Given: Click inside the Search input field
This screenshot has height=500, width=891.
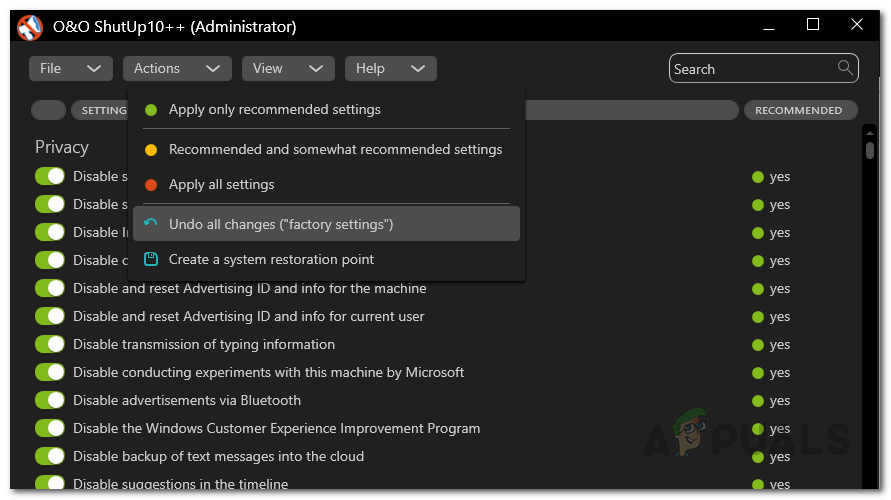Looking at the screenshot, I should pos(750,69).
